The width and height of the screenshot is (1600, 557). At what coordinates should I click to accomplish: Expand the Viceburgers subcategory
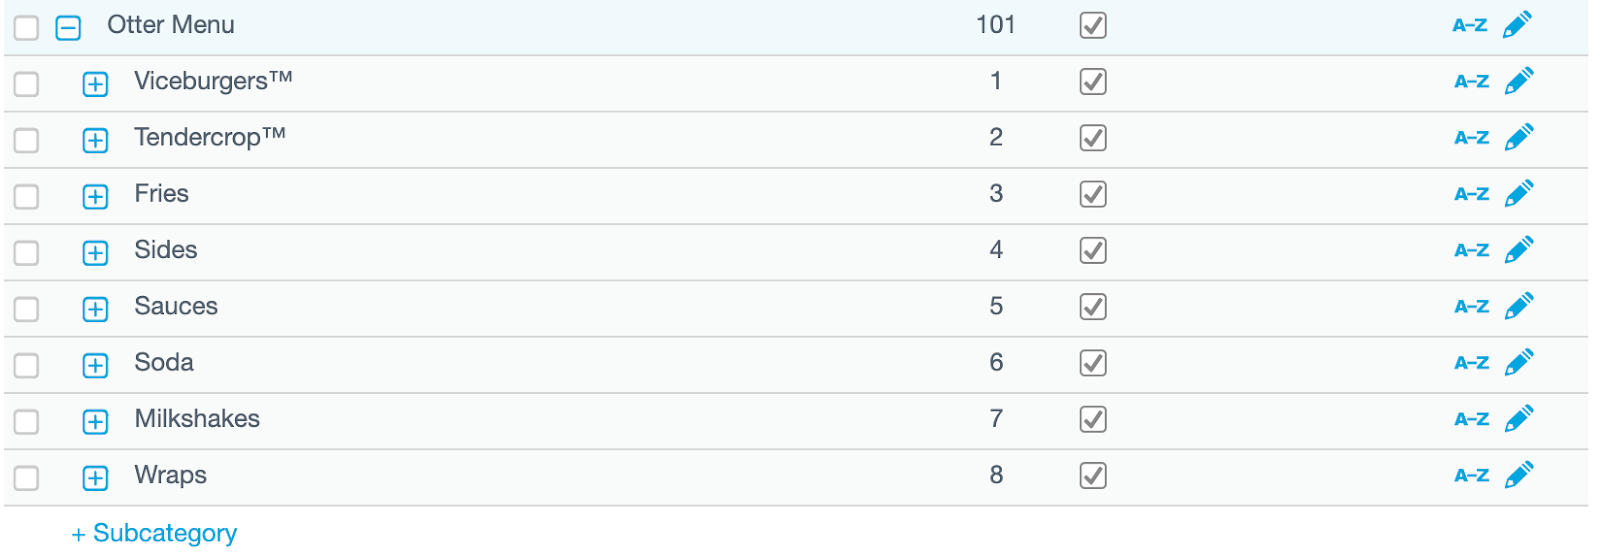click(x=95, y=84)
